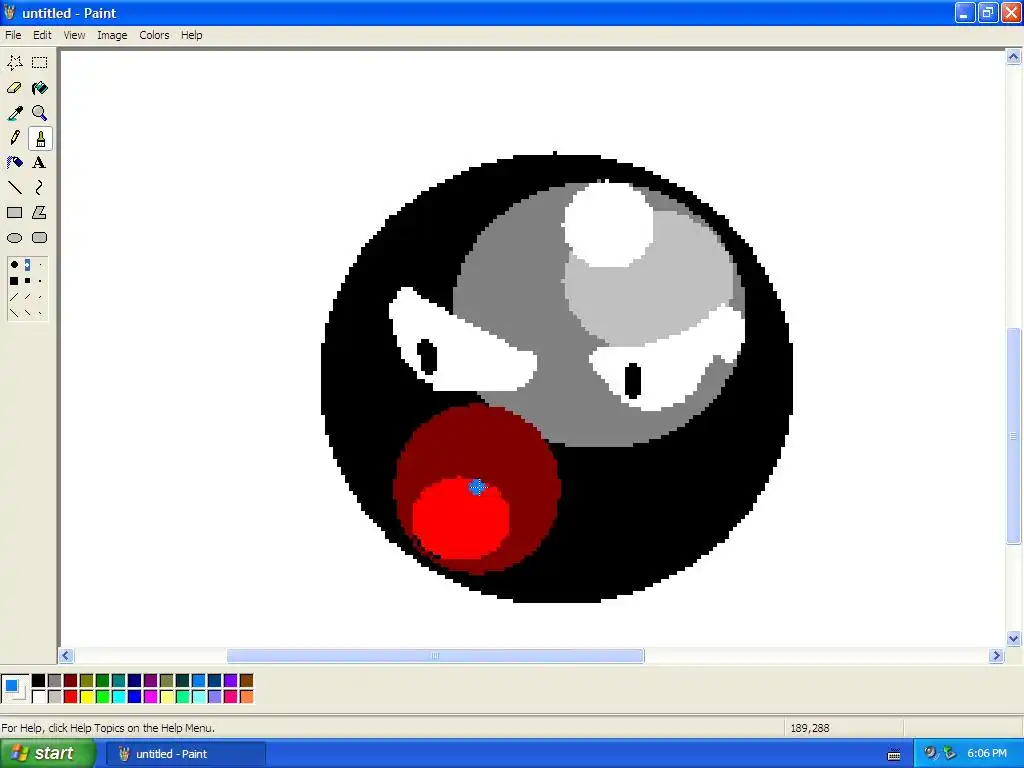Click the current foreground color box
Image resolution: width=1024 pixels, height=768 pixels.
tap(11, 686)
